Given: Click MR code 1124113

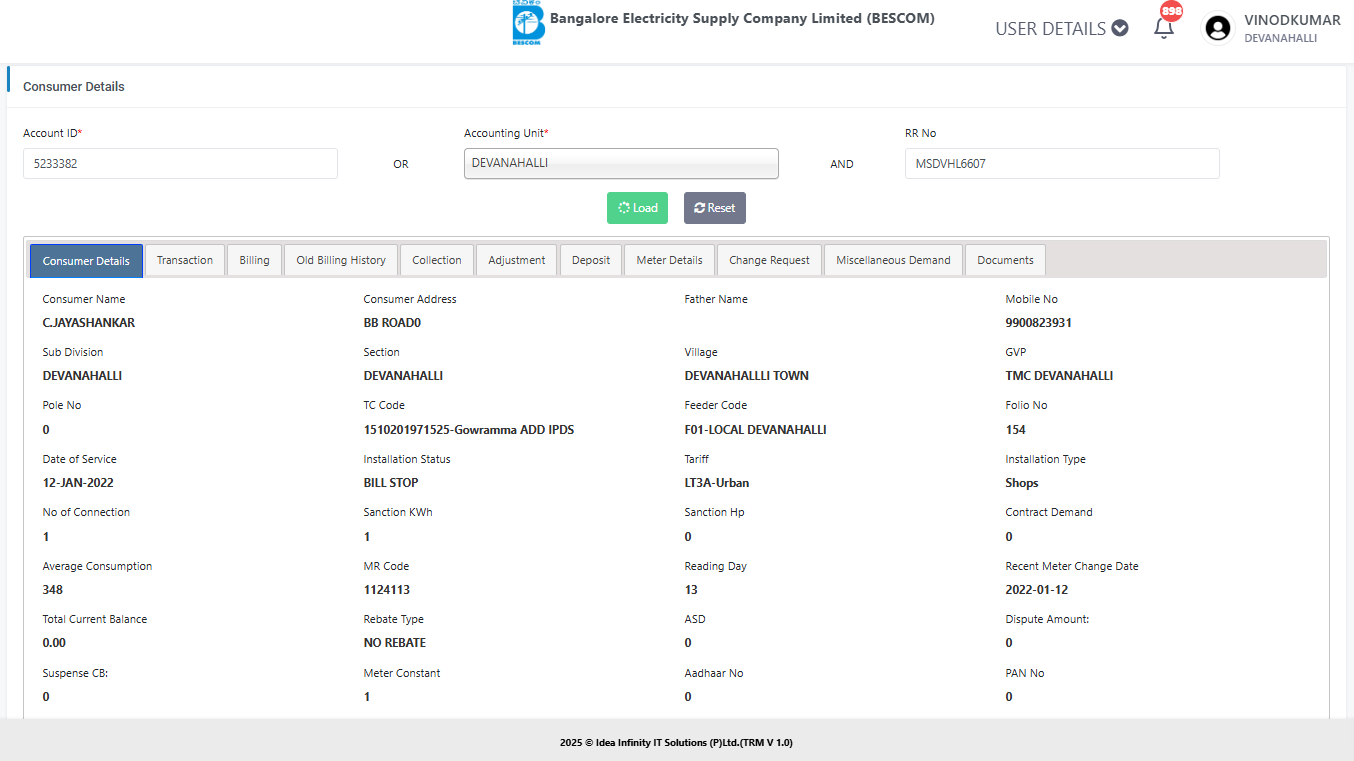Looking at the screenshot, I should coord(387,590).
